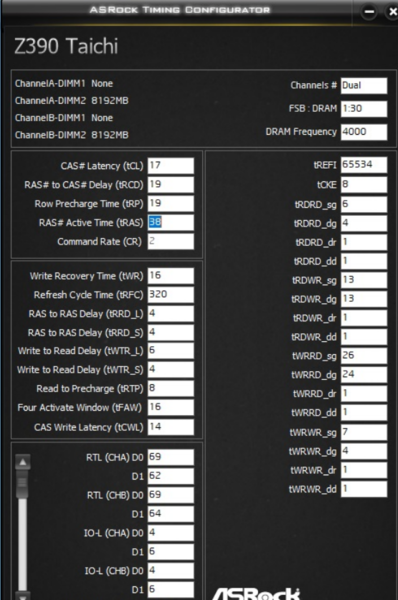This screenshot has width=398, height=600.
Task: Click the FSB : DRAM ratio field
Action: tap(364, 109)
